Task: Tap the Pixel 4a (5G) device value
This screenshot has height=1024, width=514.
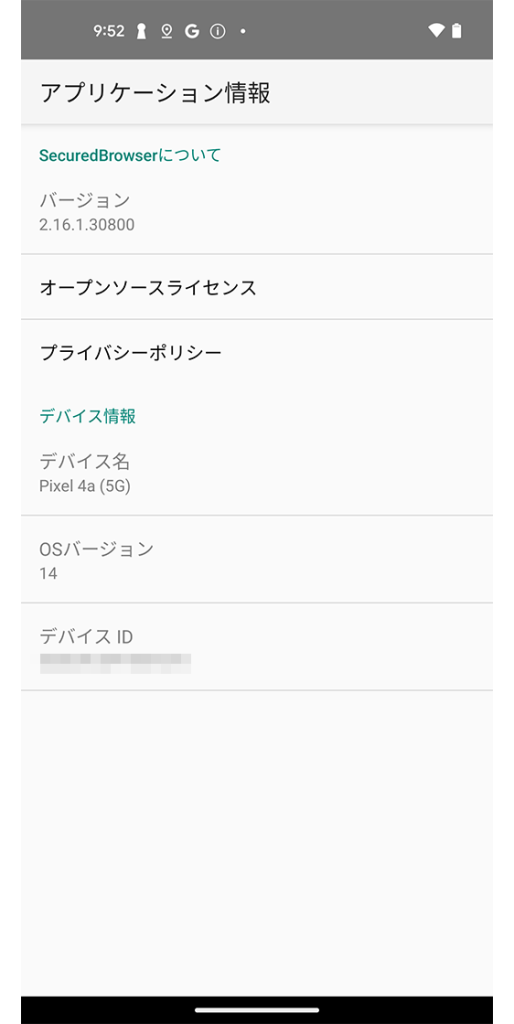Action: [85, 487]
